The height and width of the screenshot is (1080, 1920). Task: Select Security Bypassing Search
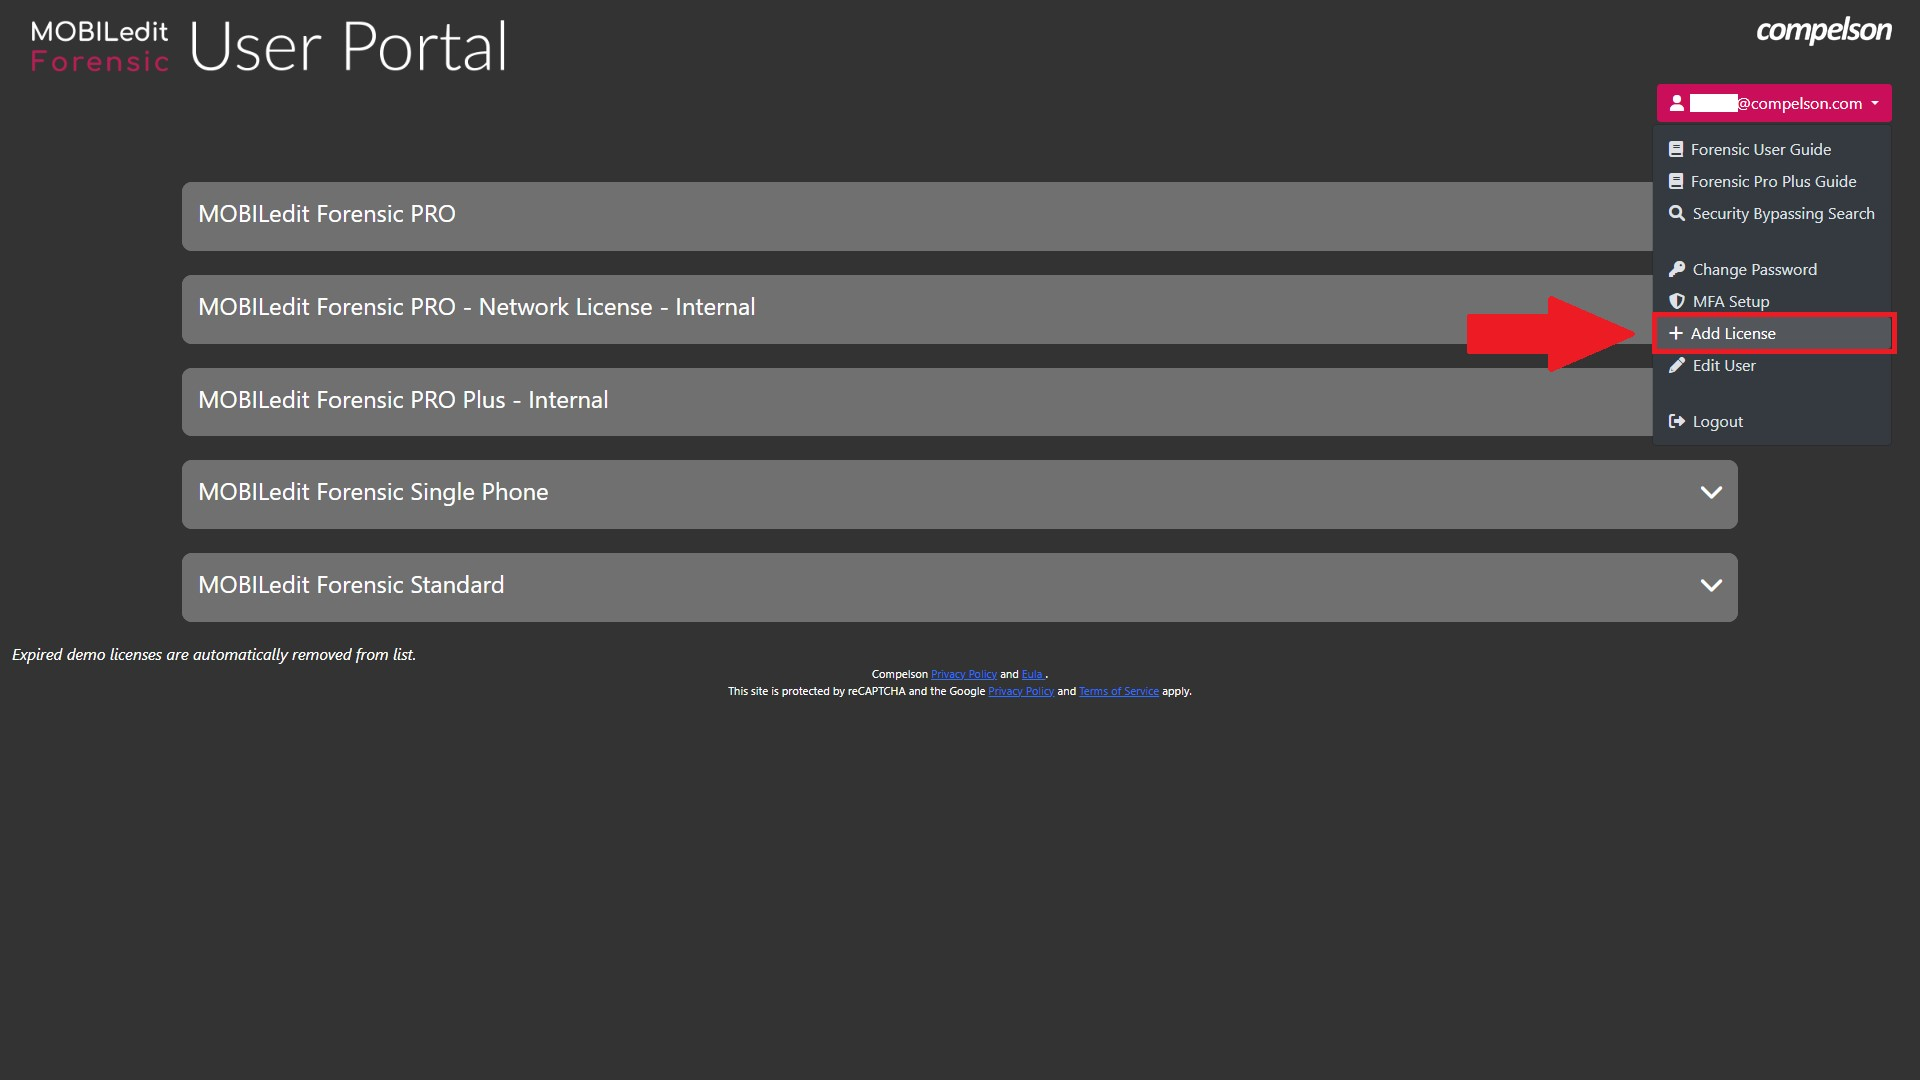pyautogui.click(x=1771, y=213)
